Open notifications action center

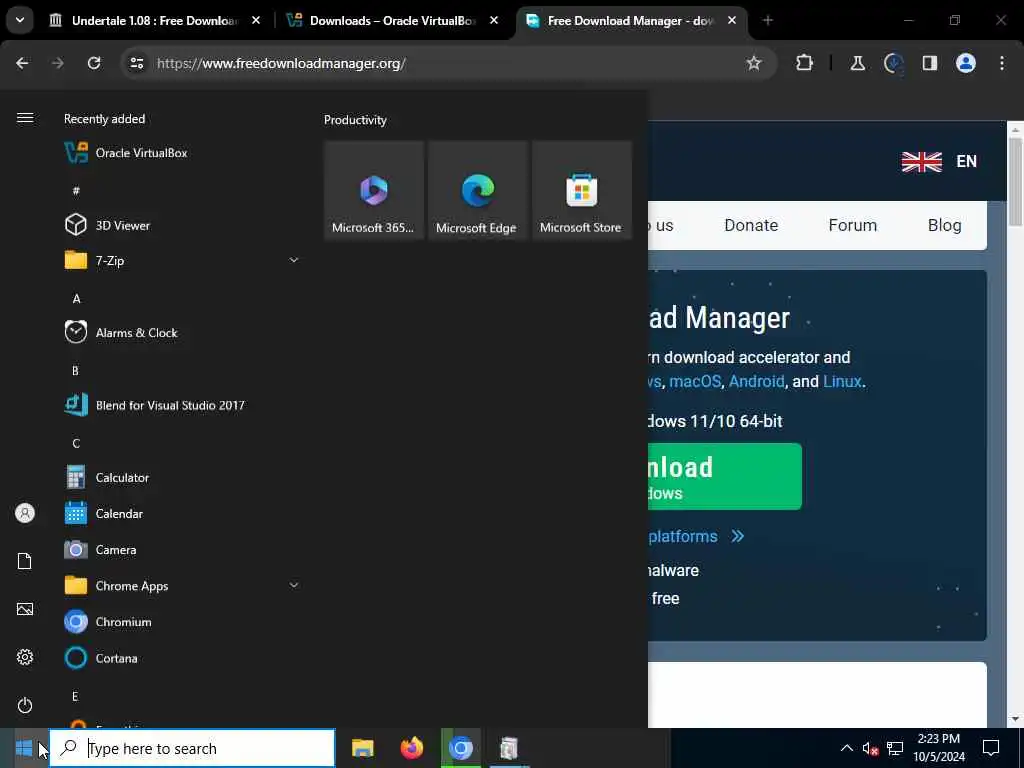pyautogui.click(x=991, y=748)
